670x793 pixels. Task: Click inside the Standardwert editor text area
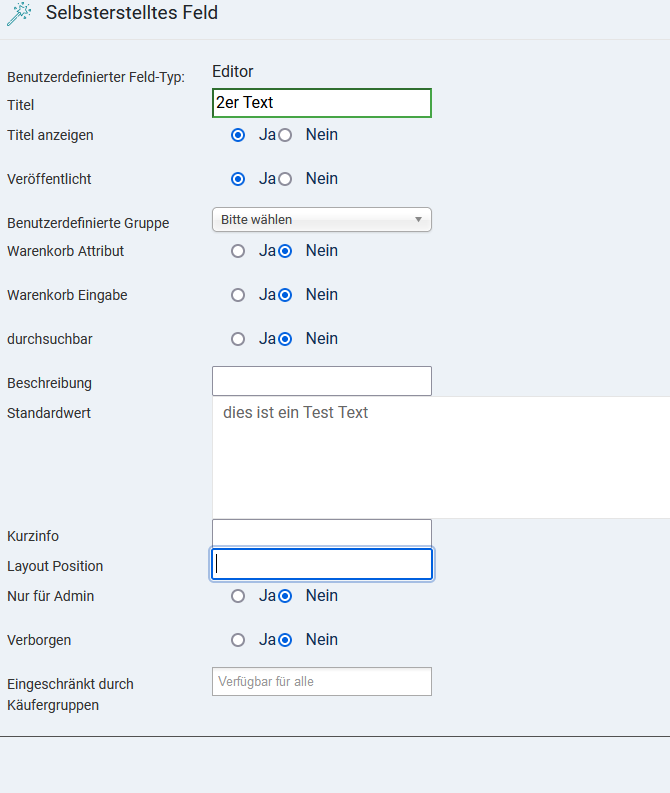pos(440,457)
